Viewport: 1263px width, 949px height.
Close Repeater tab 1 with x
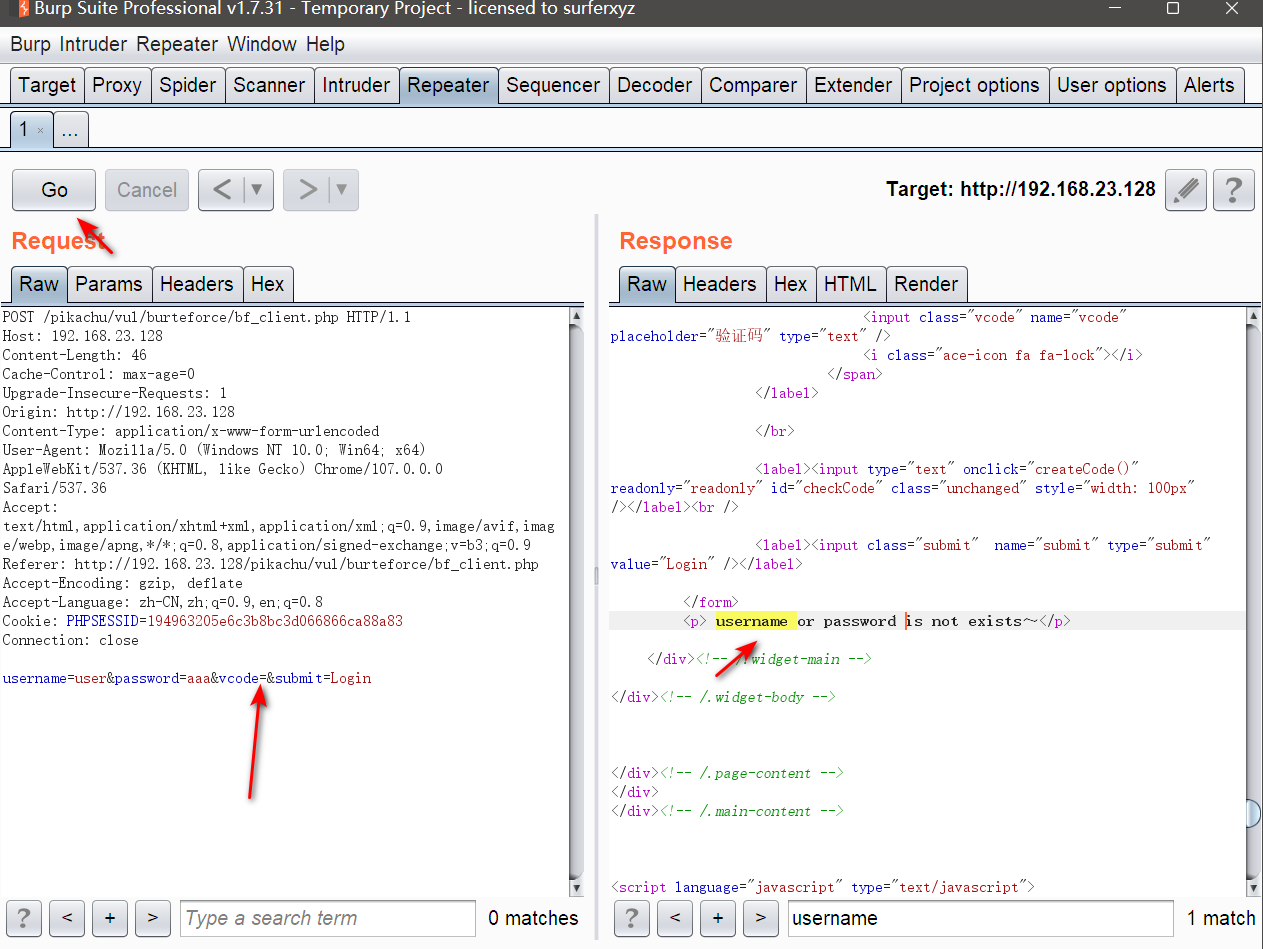(x=40, y=131)
